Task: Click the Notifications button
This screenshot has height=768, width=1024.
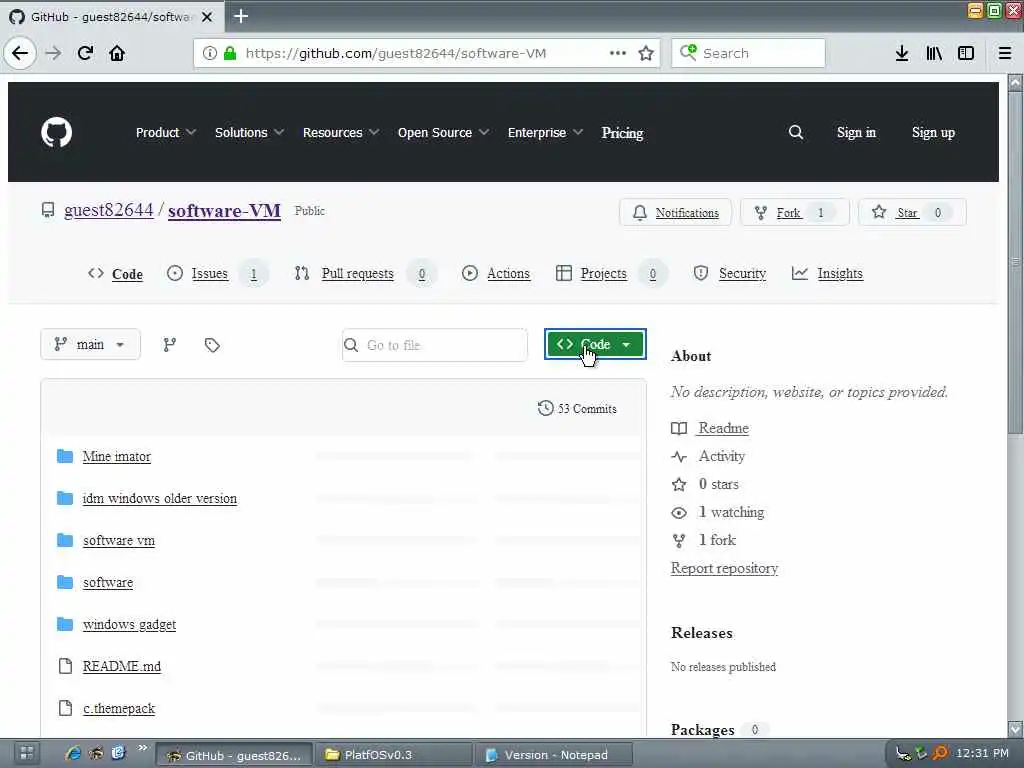Action: tap(675, 212)
